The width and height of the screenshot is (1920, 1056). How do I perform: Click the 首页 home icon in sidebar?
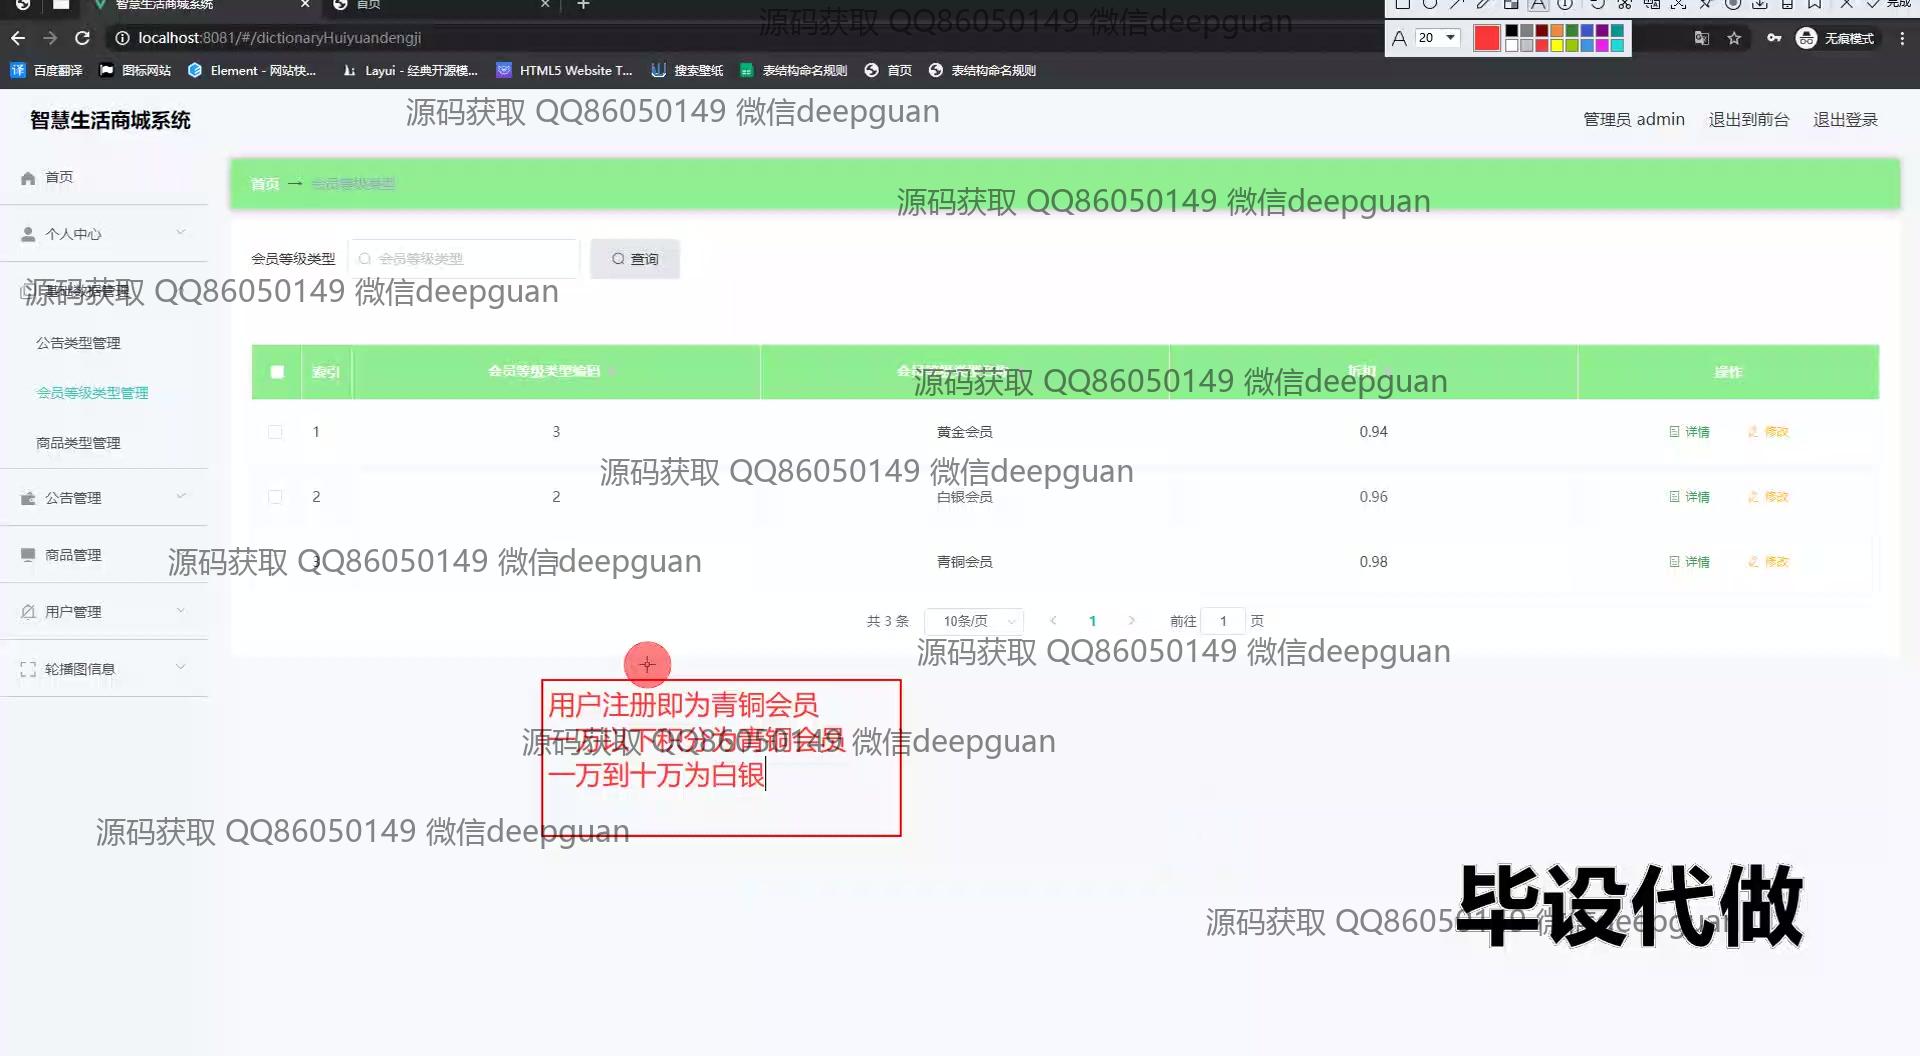(x=28, y=177)
